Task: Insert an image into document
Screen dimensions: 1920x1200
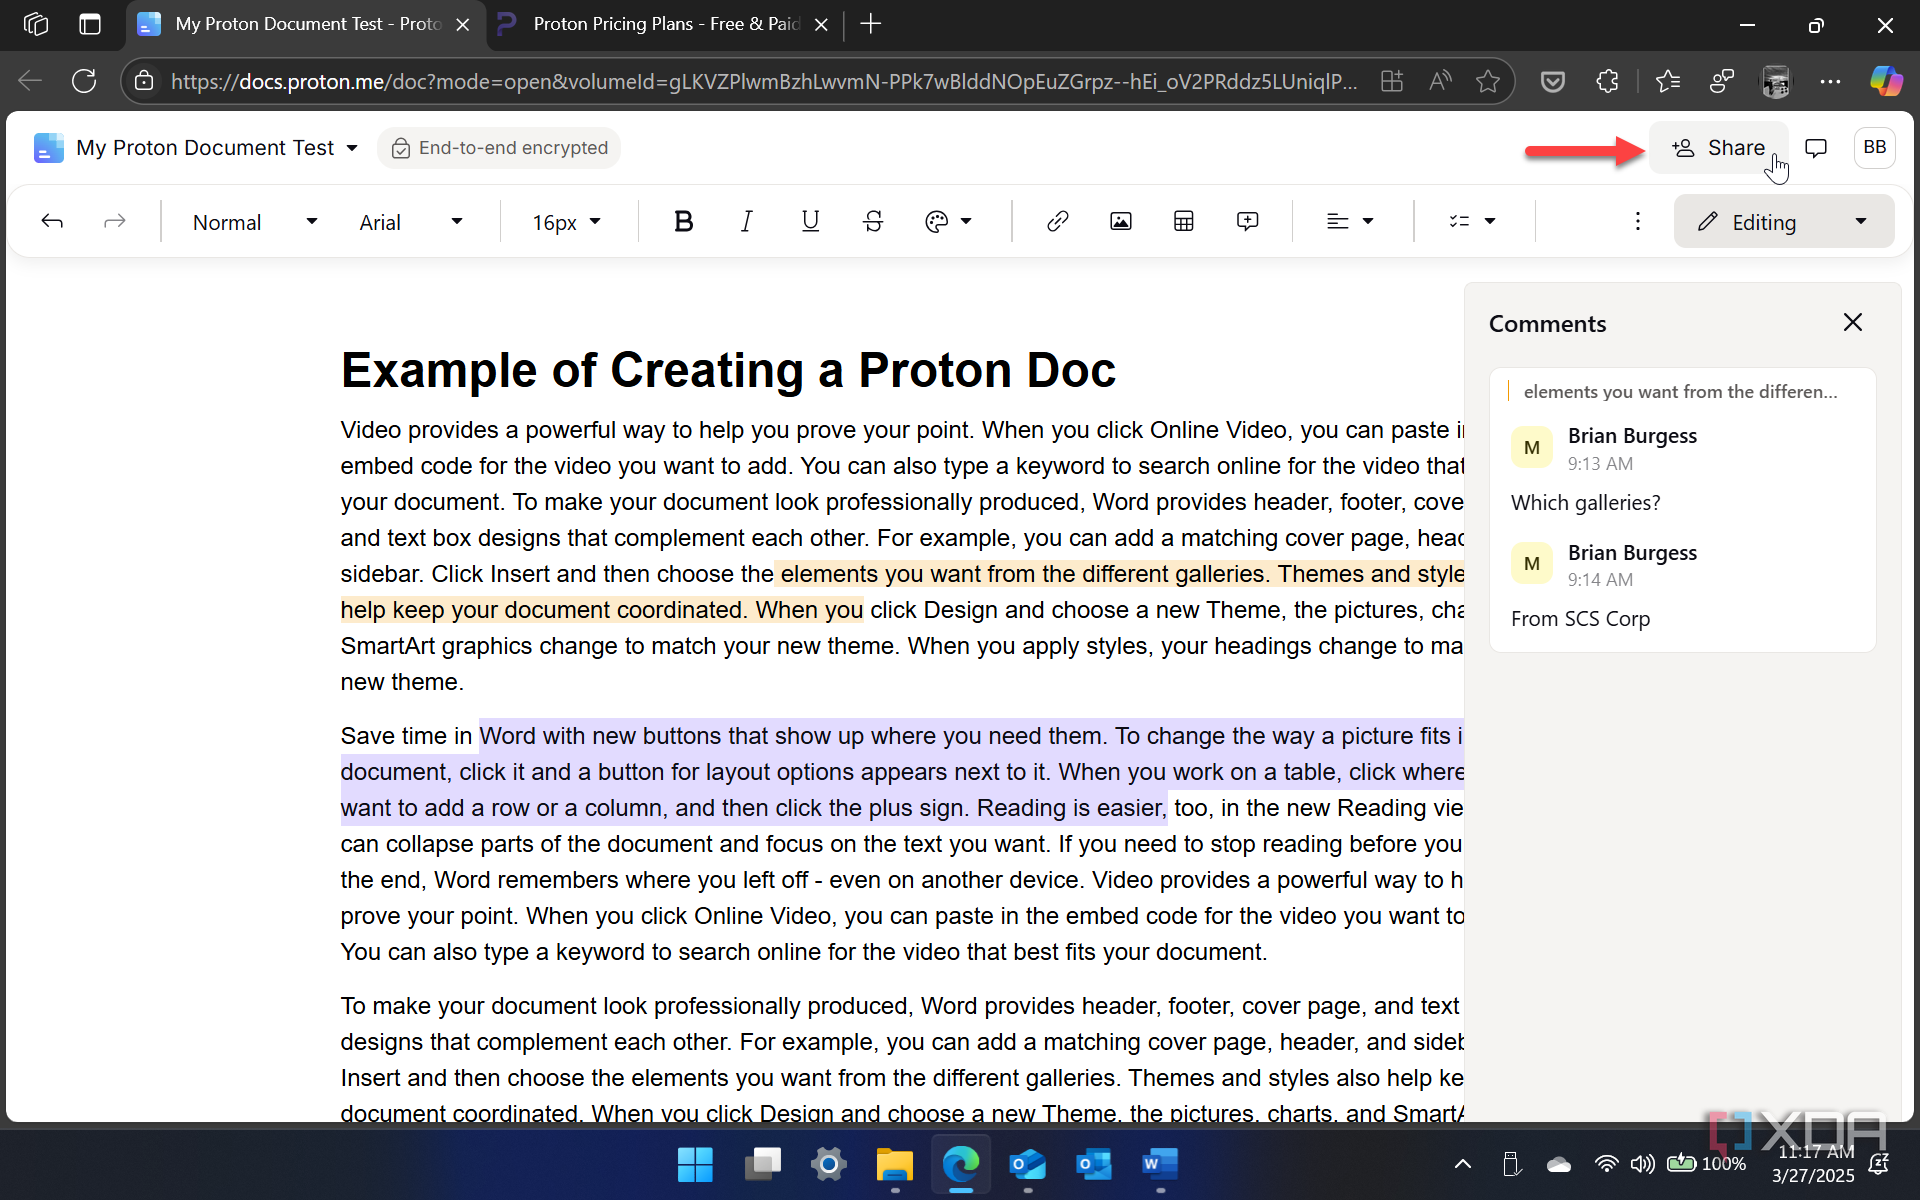Action: (x=1120, y=222)
